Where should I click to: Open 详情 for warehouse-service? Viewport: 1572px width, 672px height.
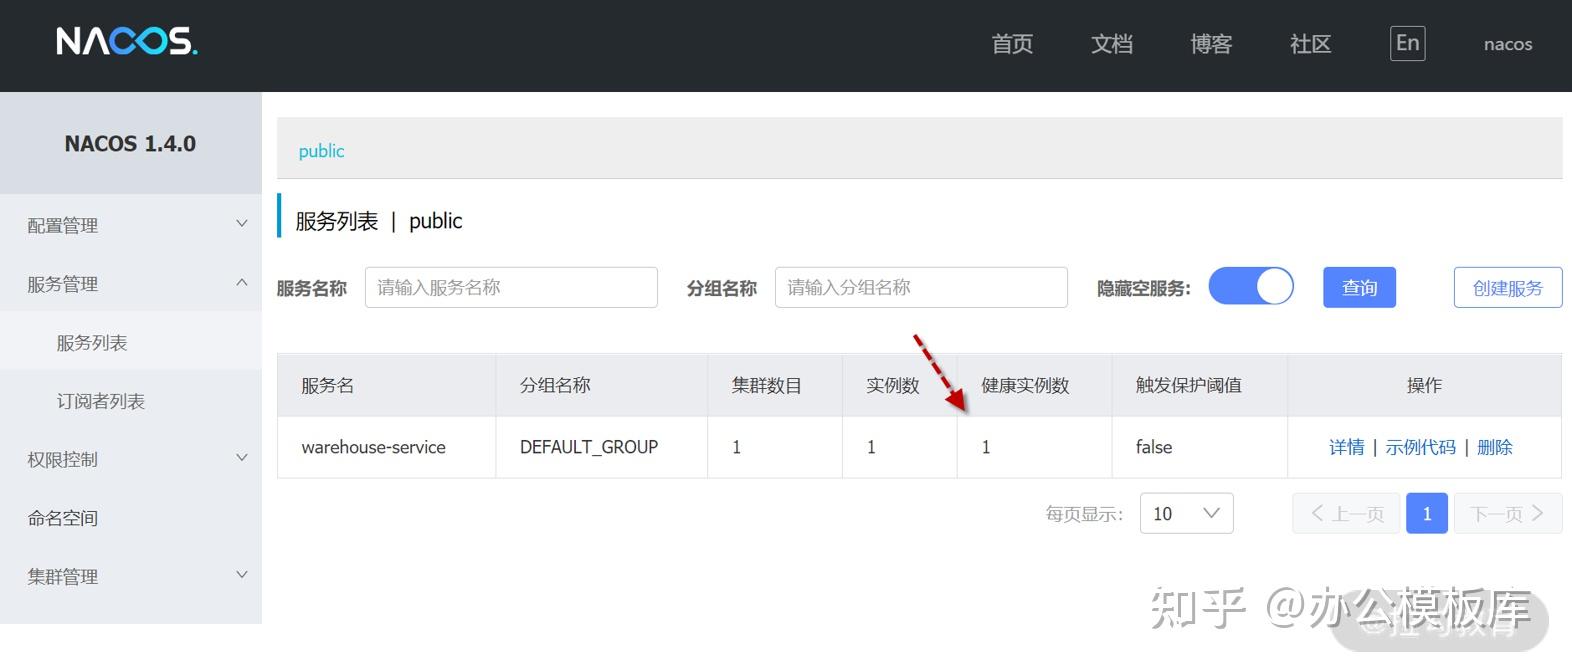tap(1346, 447)
